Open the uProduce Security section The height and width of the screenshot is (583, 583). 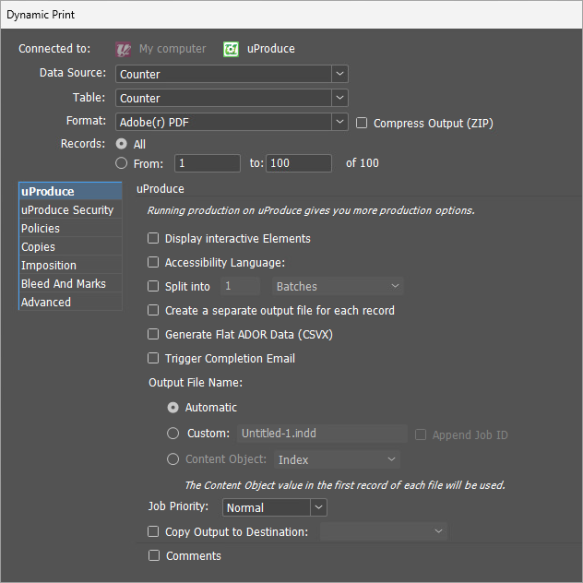click(70, 210)
